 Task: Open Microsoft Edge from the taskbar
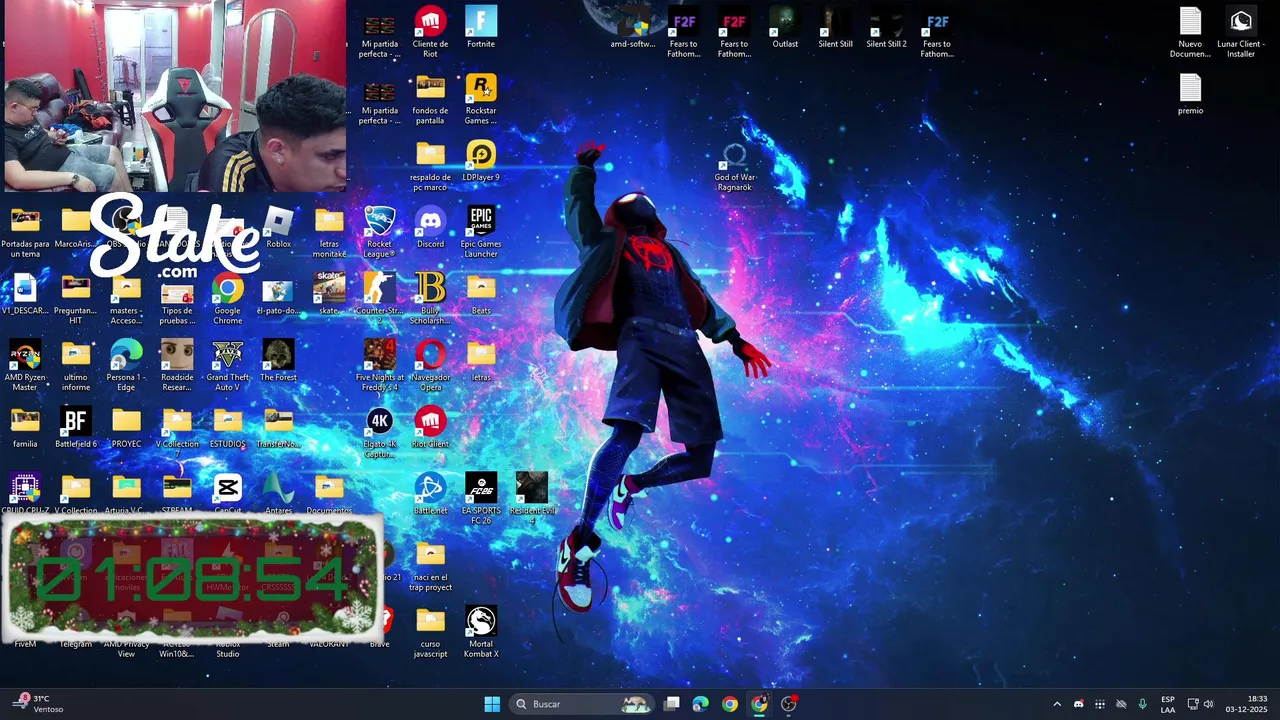click(701, 704)
